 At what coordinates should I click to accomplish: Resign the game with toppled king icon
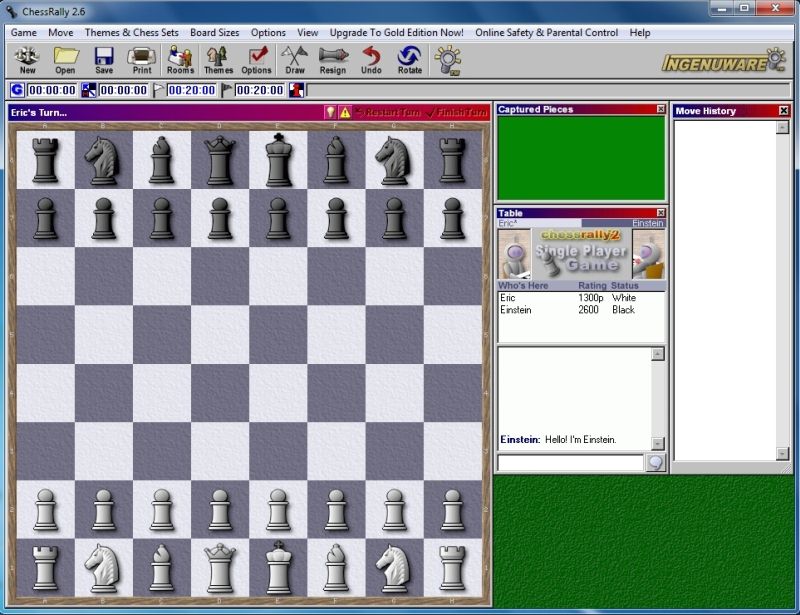333,60
